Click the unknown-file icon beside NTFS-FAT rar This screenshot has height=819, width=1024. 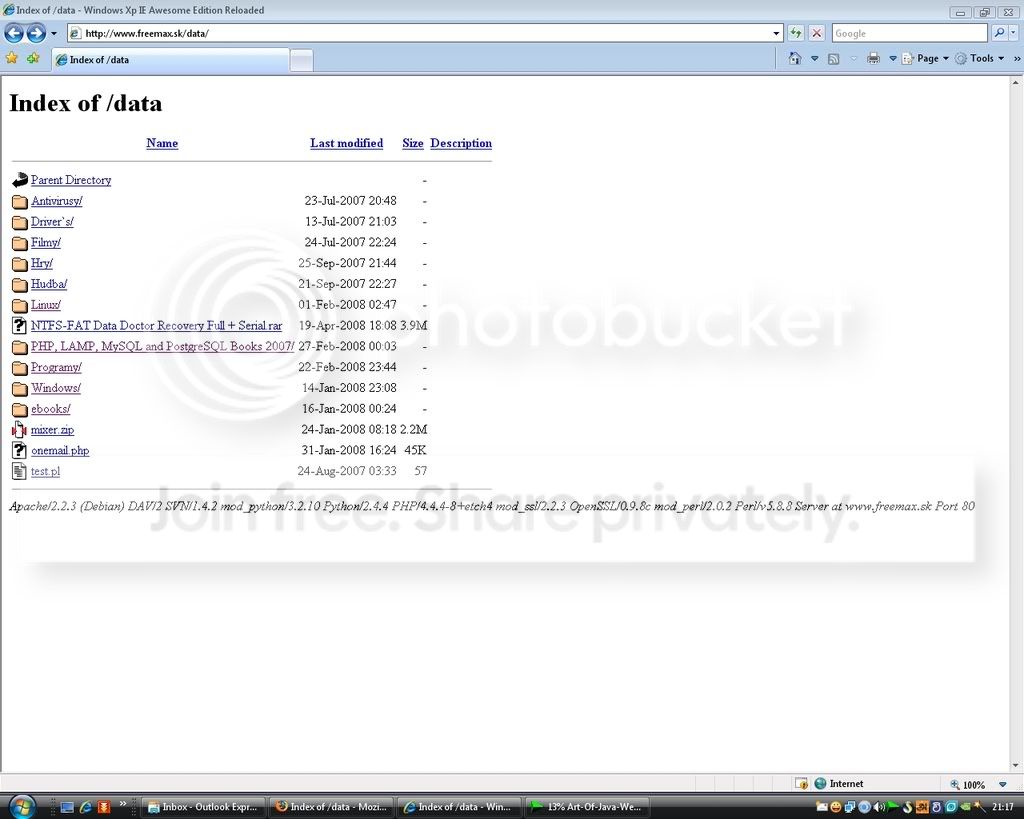[x=20, y=325]
